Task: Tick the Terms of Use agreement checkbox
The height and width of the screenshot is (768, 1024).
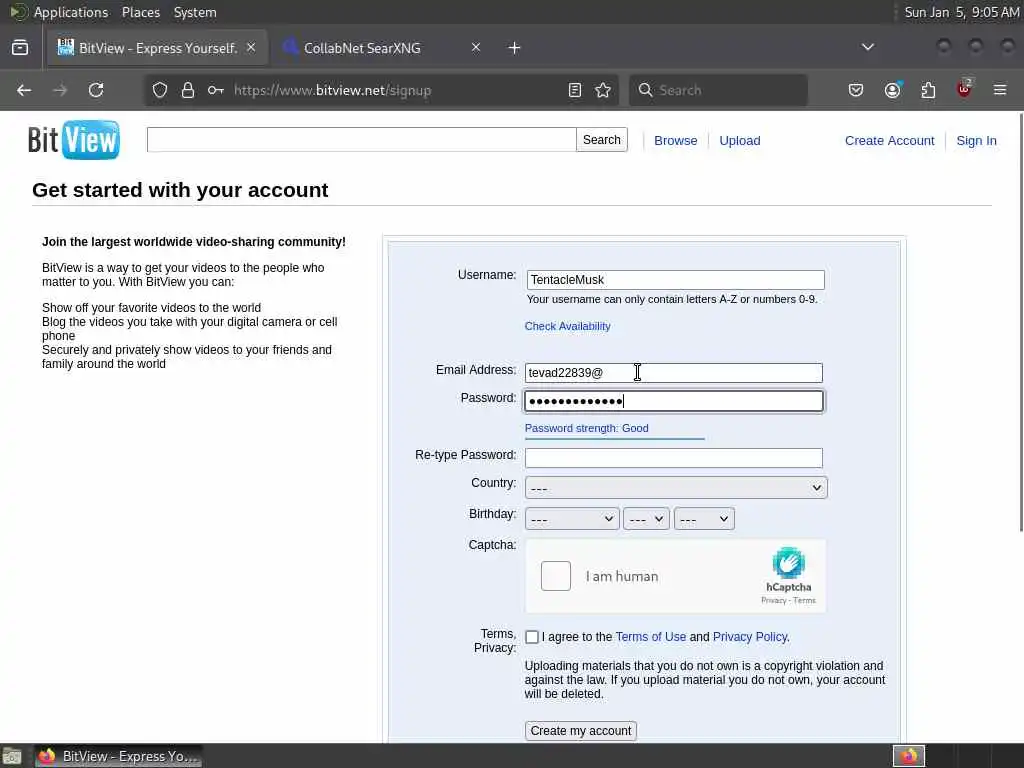Action: (x=532, y=637)
